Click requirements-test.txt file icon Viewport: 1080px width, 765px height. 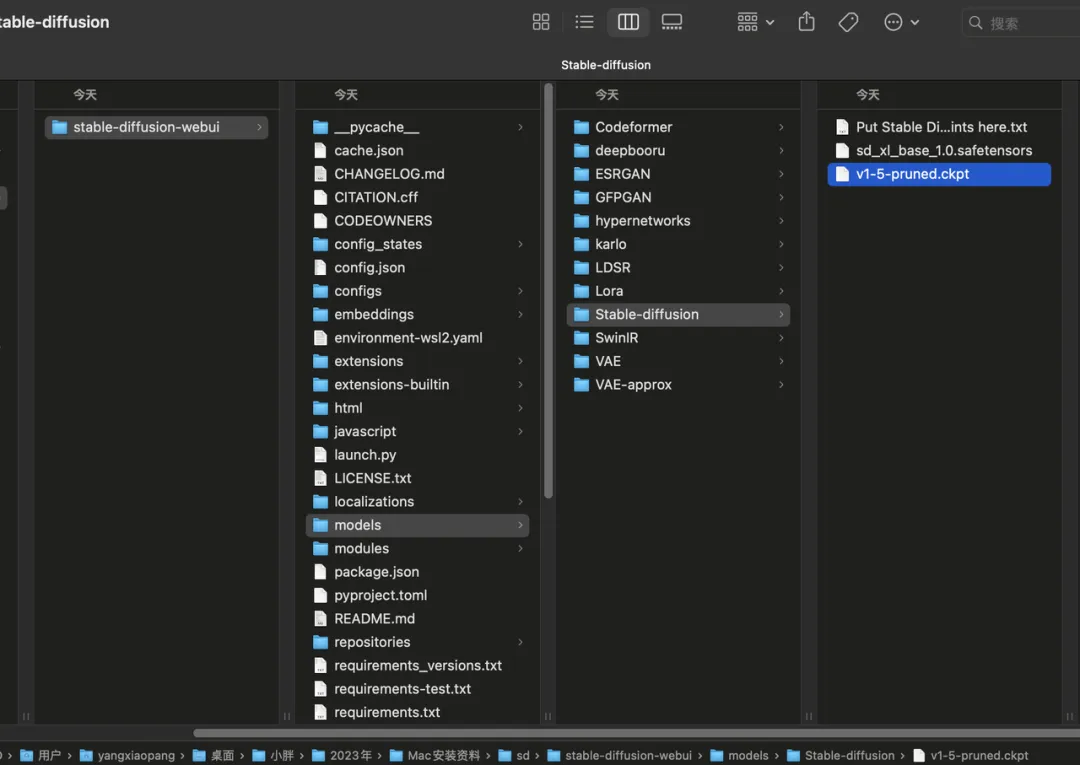[320, 689]
